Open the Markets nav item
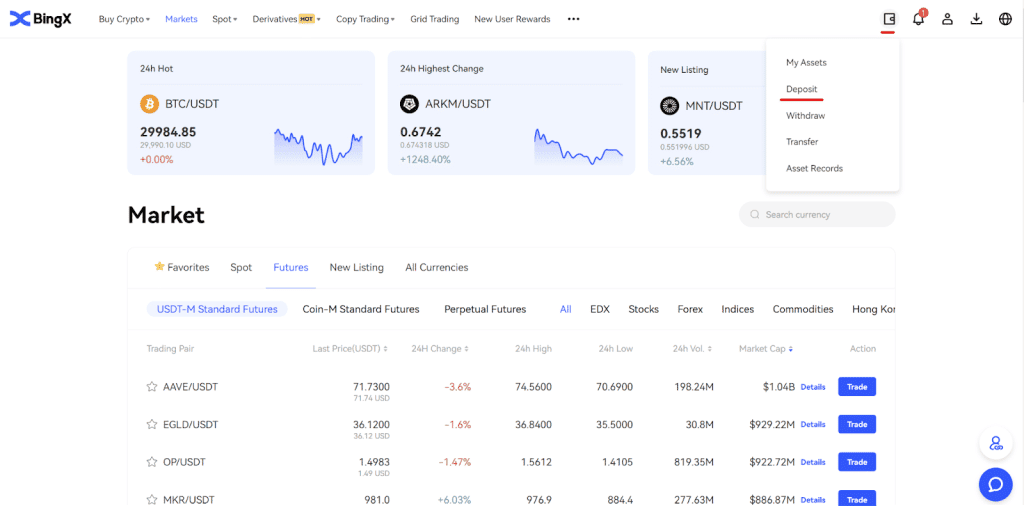1024x506 pixels. [x=181, y=19]
